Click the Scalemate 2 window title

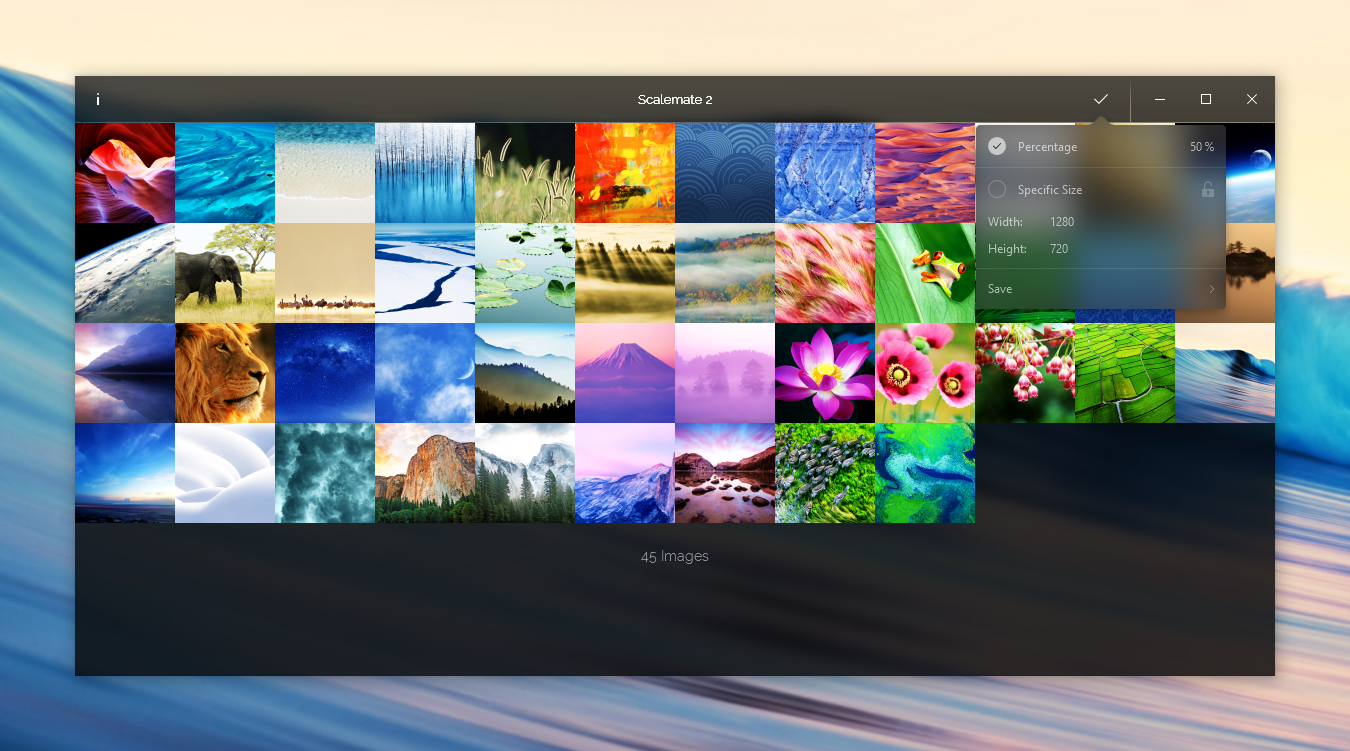[x=675, y=99]
